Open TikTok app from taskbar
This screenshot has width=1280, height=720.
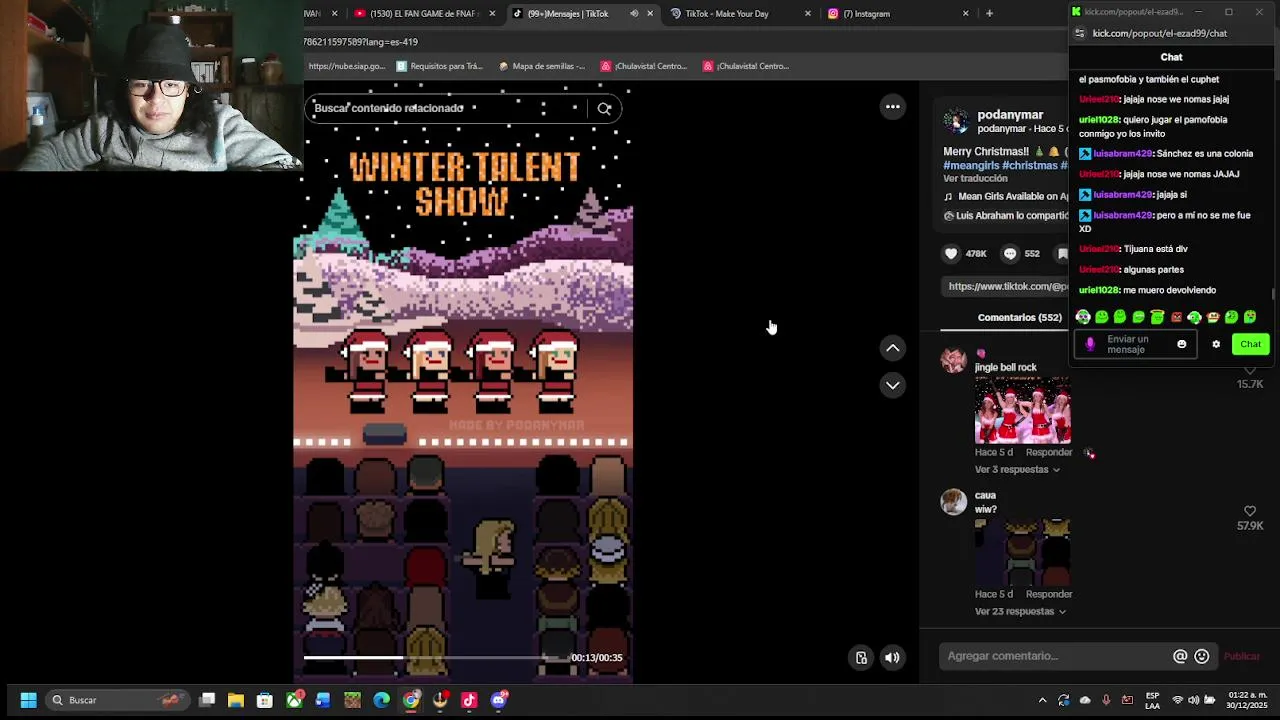pyautogui.click(x=469, y=700)
